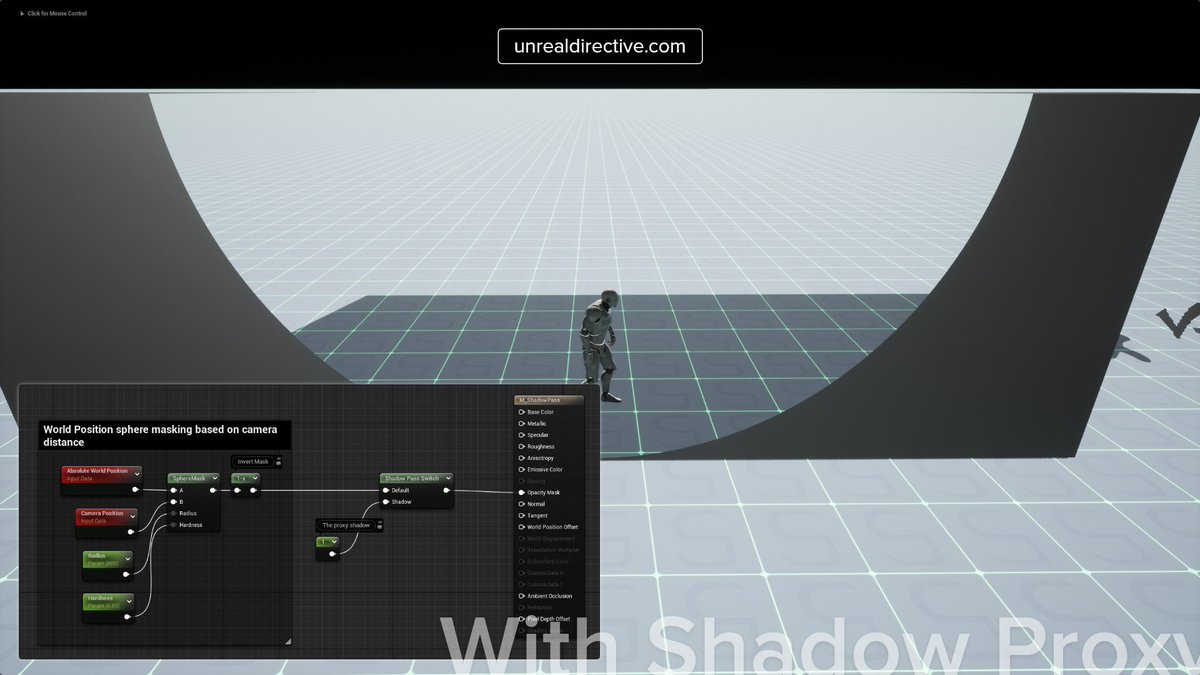Select the mannequin character in the viewport
Image resolution: width=1200 pixels, height=675 pixels.
[x=600, y=346]
